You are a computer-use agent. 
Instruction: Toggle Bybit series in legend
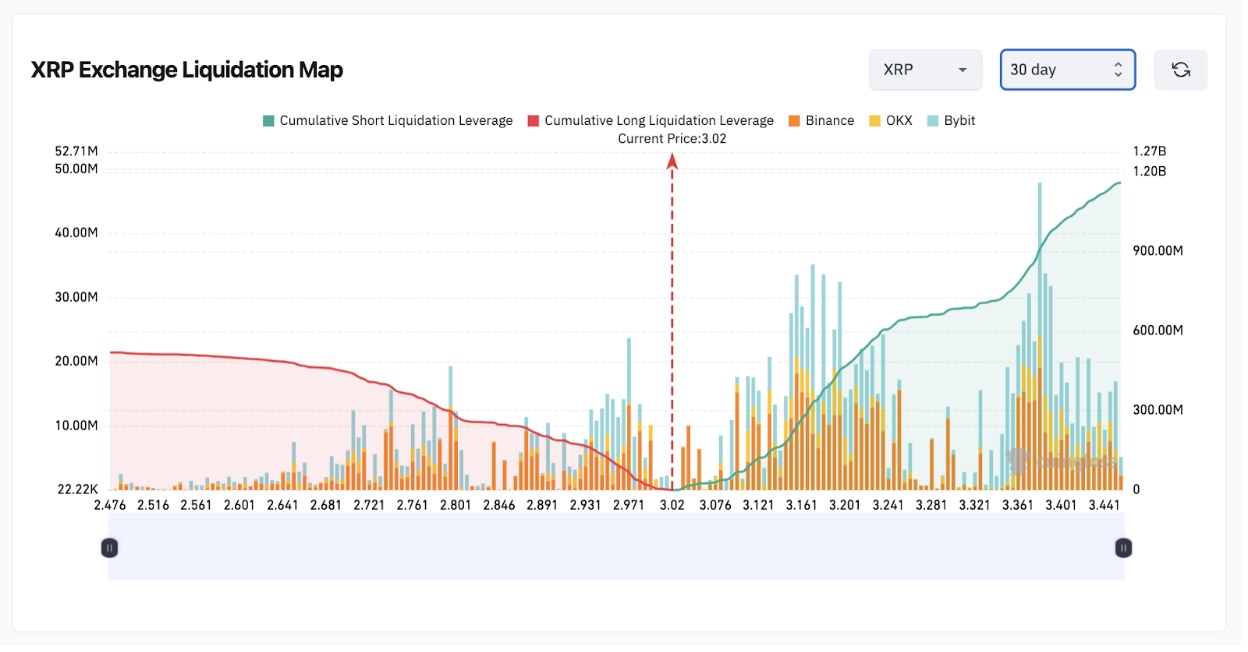[951, 121]
